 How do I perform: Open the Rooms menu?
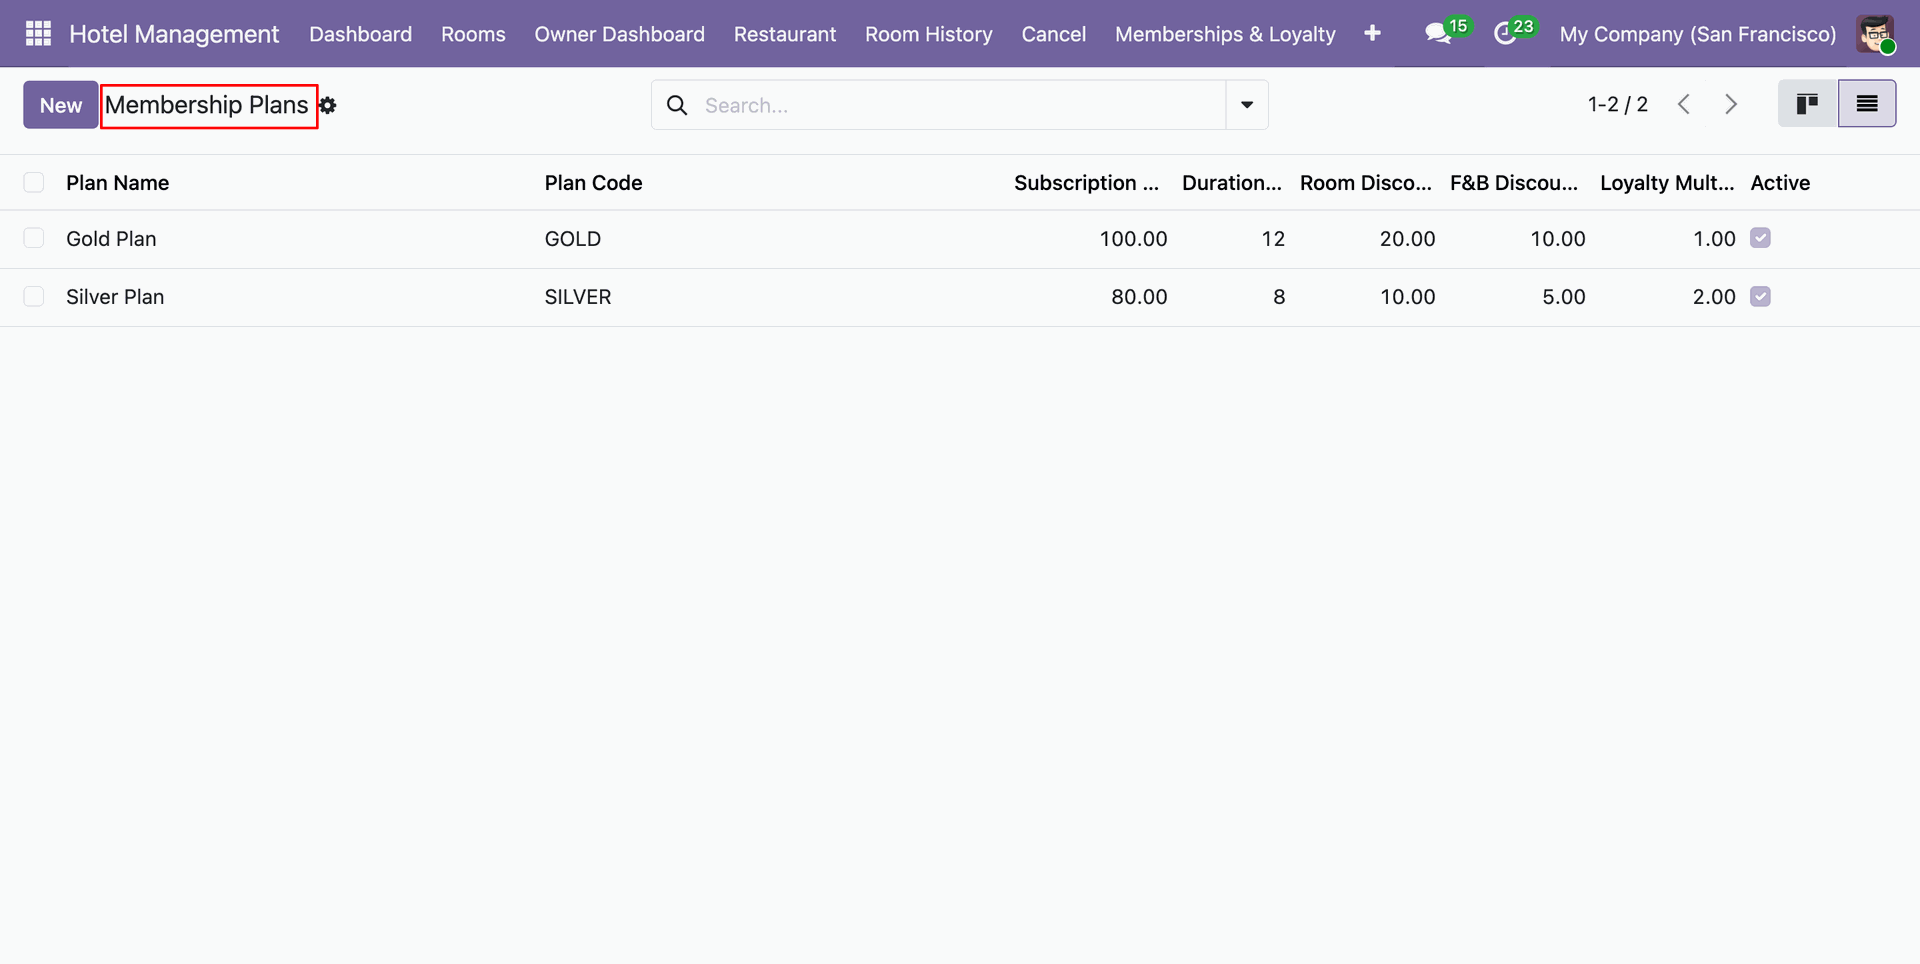pos(473,34)
